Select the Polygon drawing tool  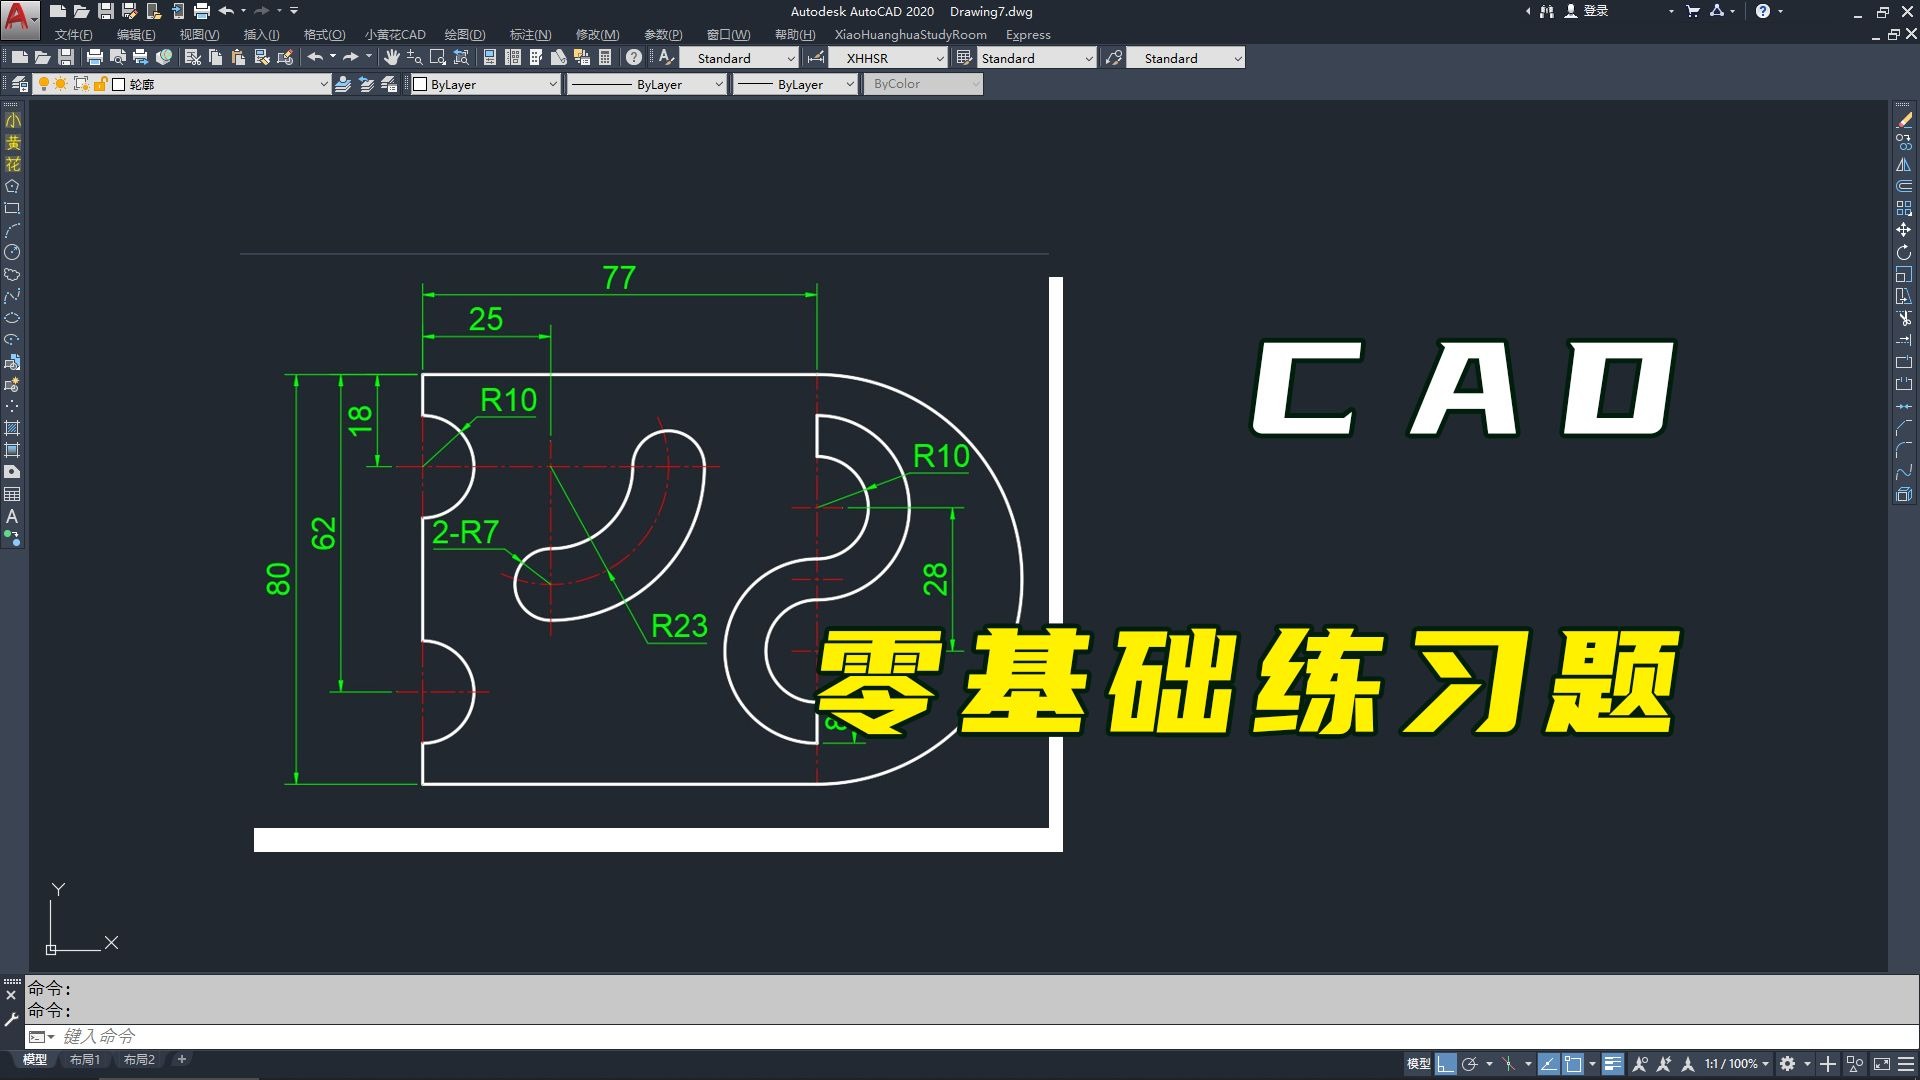pos(13,187)
